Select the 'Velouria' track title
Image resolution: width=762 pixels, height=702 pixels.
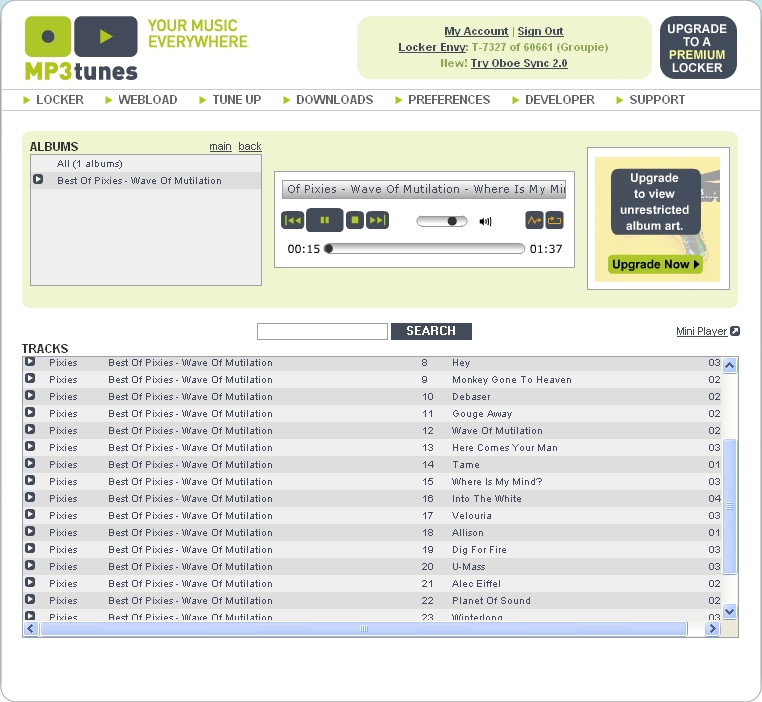click(x=471, y=515)
